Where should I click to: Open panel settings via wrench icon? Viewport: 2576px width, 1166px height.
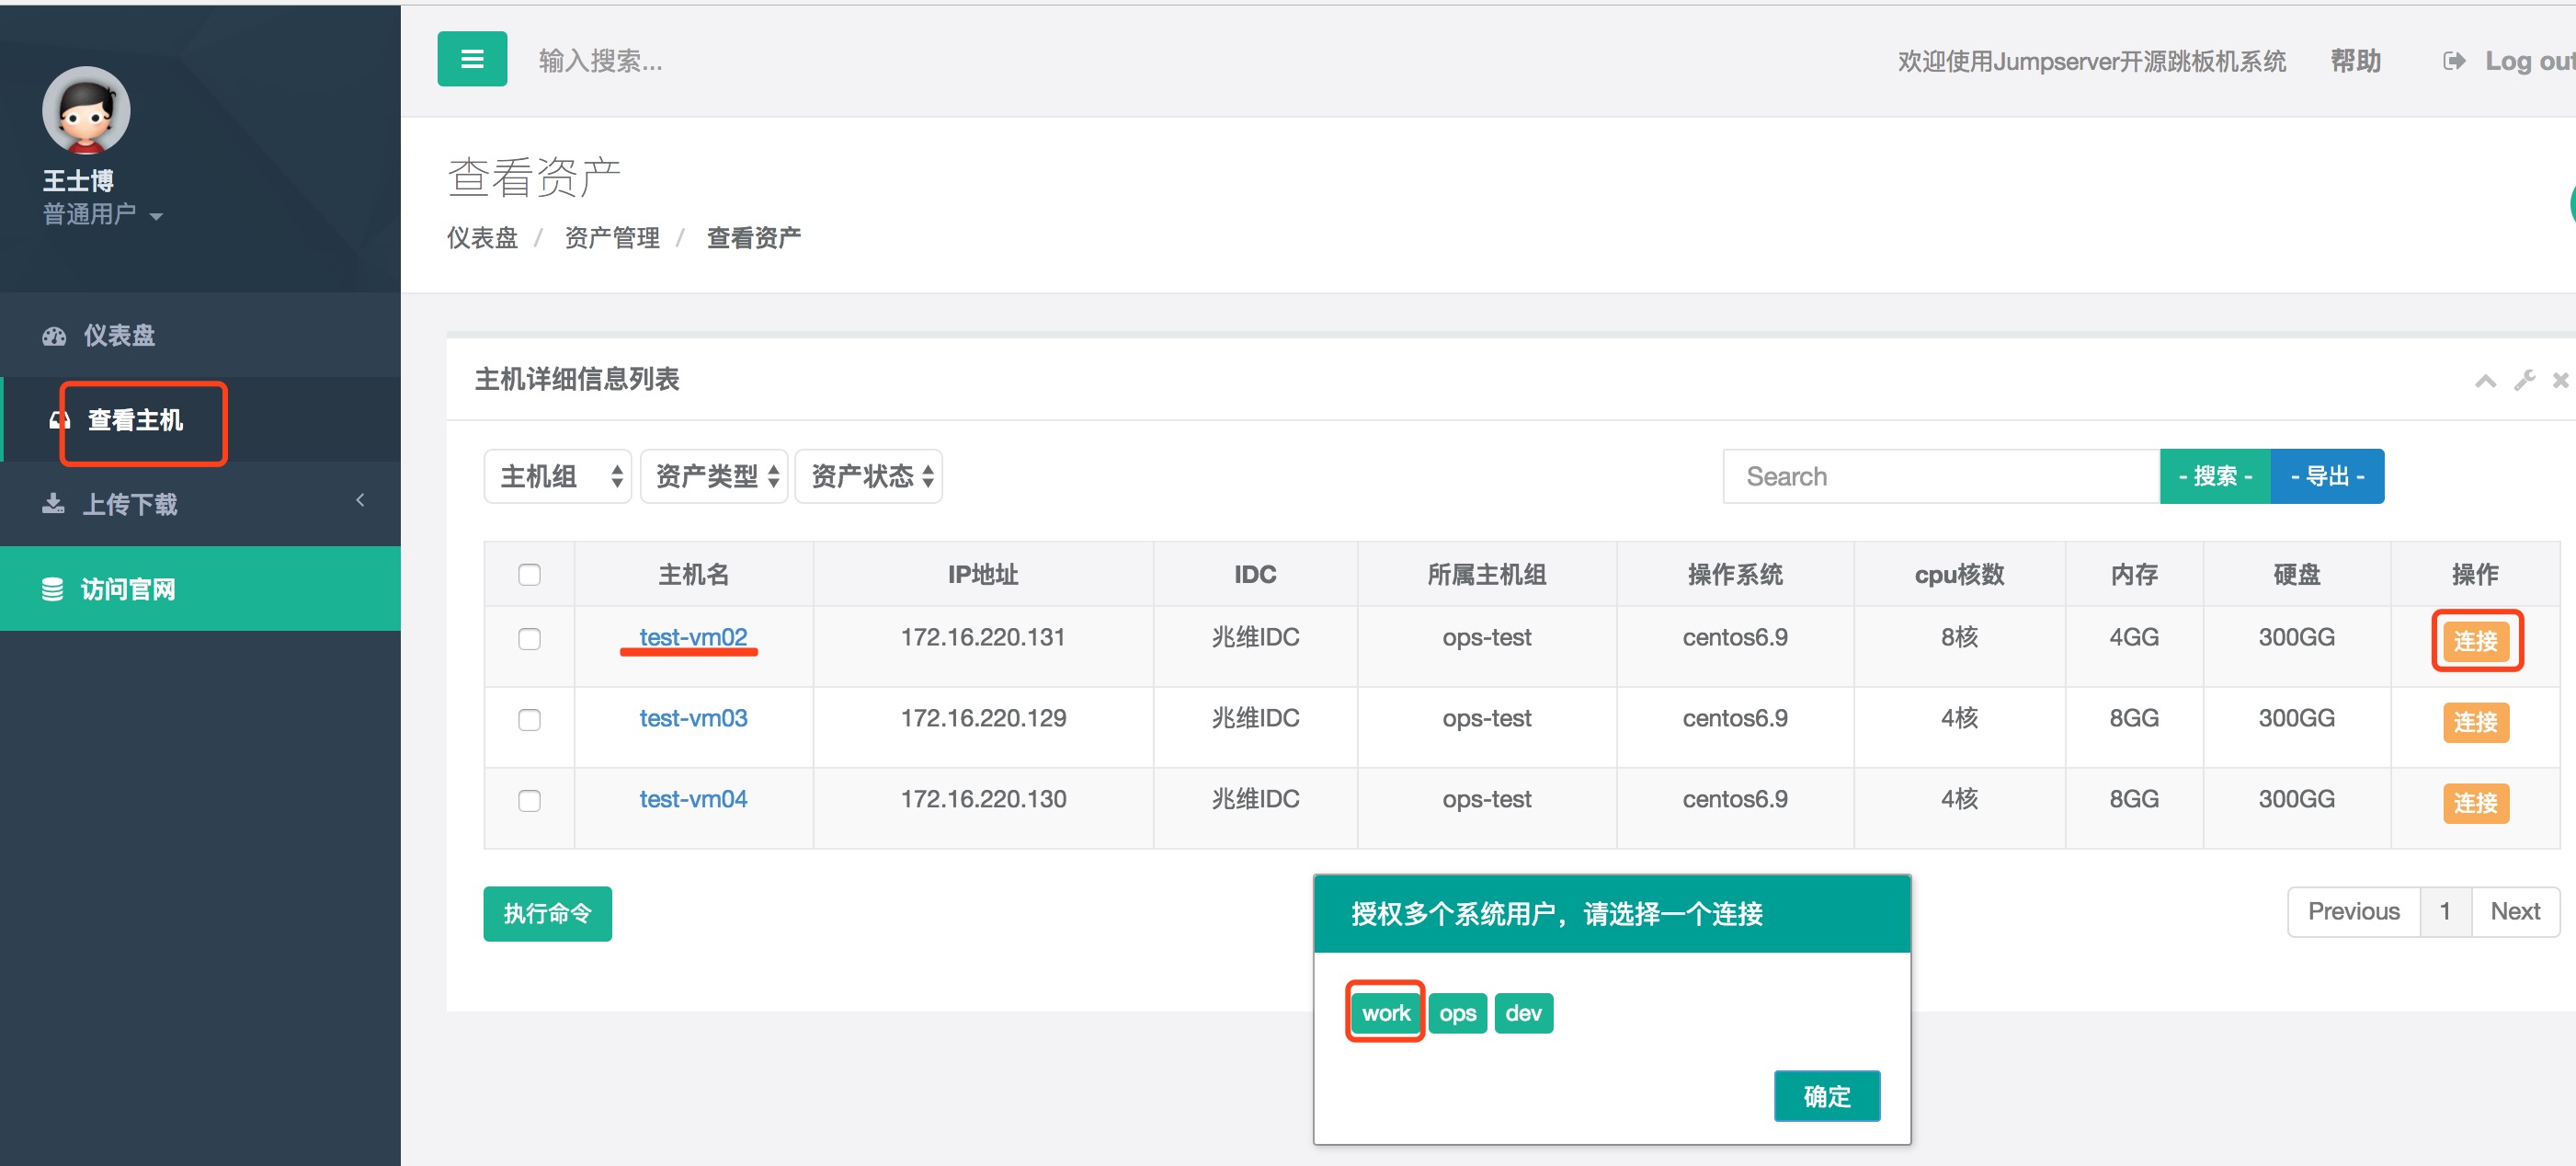[x=2524, y=380]
